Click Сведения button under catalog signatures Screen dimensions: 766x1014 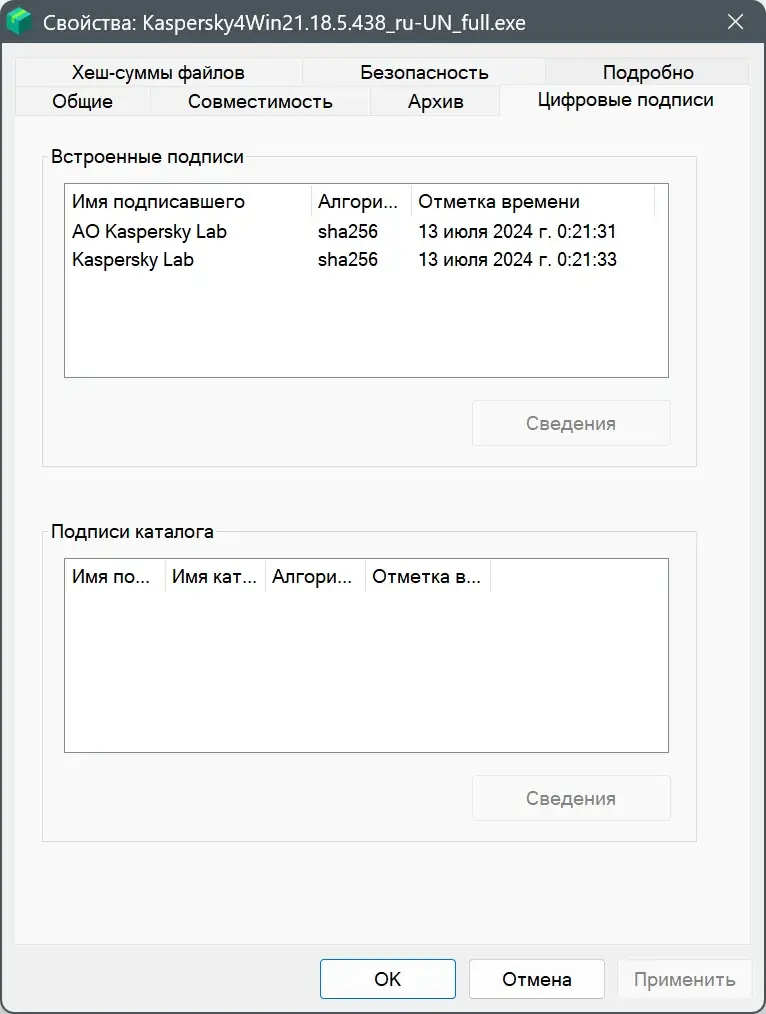pyautogui.click(x=570, y=798)
